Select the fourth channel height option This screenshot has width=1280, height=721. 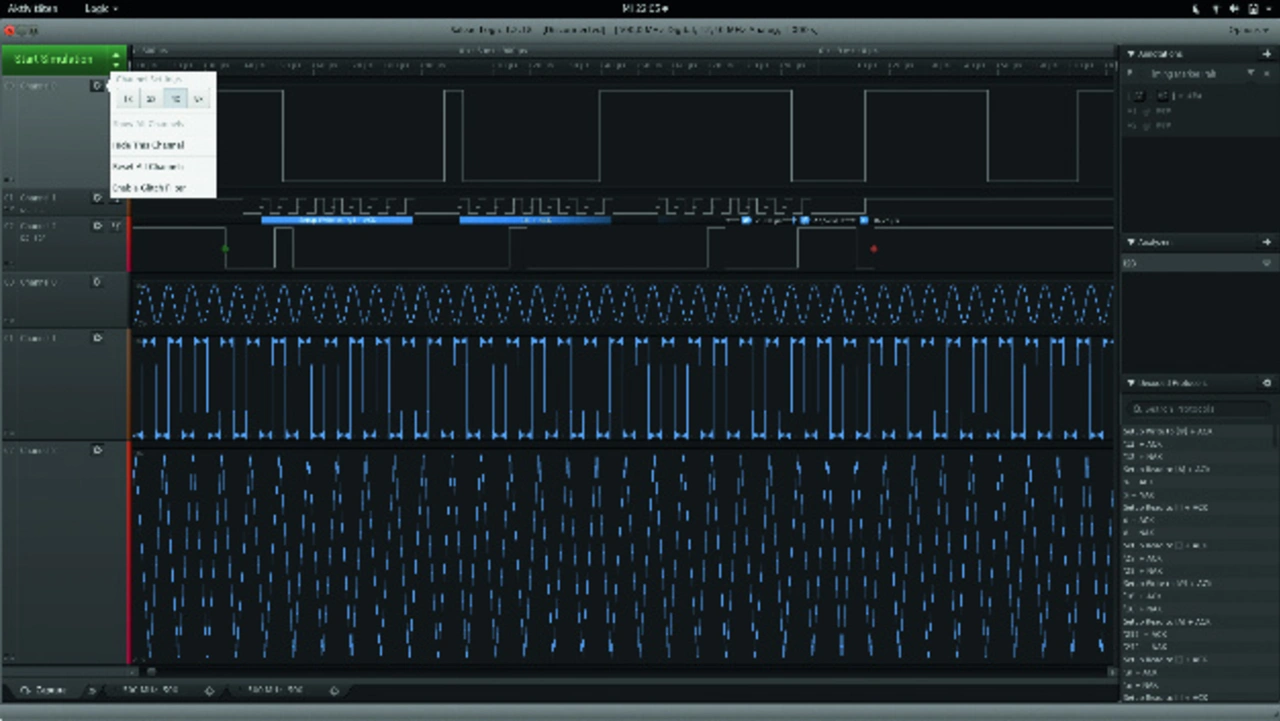coord(197,98)
